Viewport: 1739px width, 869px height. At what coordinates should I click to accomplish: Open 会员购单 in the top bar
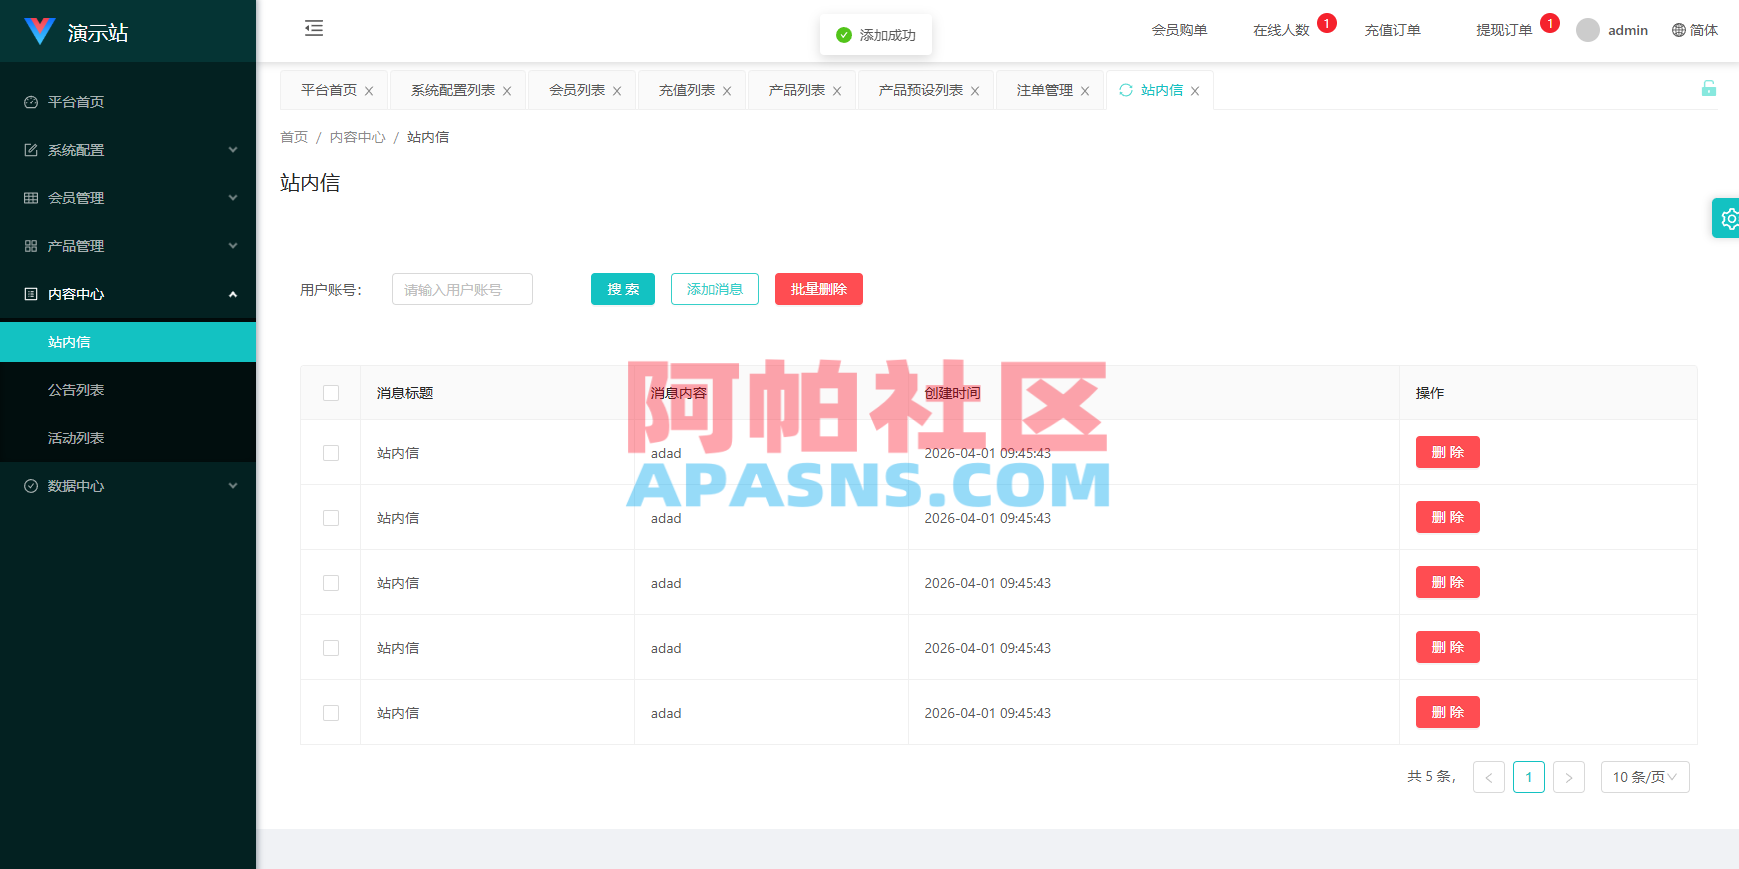tap(1179, 30)
